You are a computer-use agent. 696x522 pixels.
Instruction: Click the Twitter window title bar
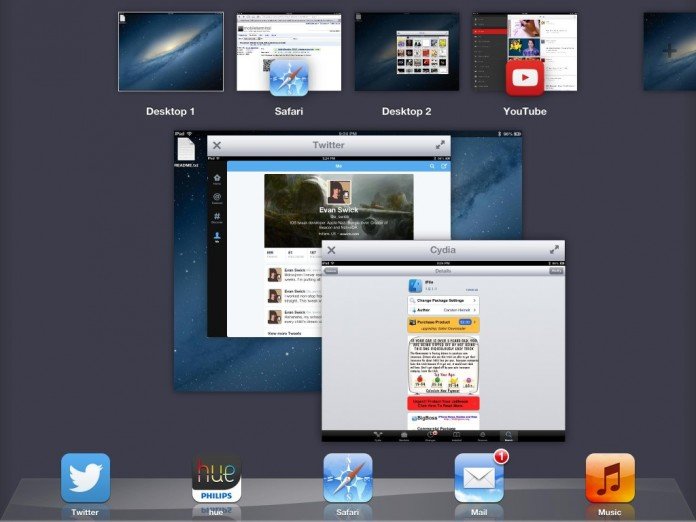coord(329,145)
